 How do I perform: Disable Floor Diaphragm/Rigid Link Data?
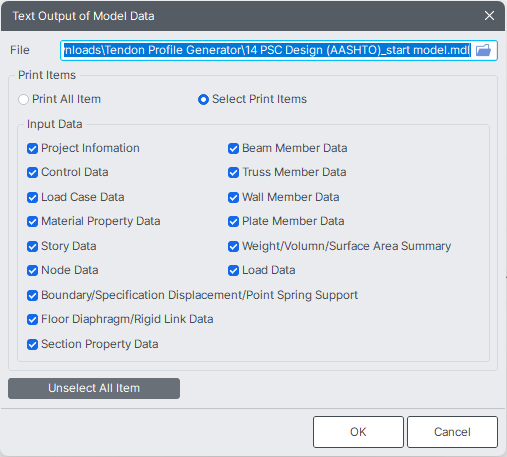tap(32, 319)
